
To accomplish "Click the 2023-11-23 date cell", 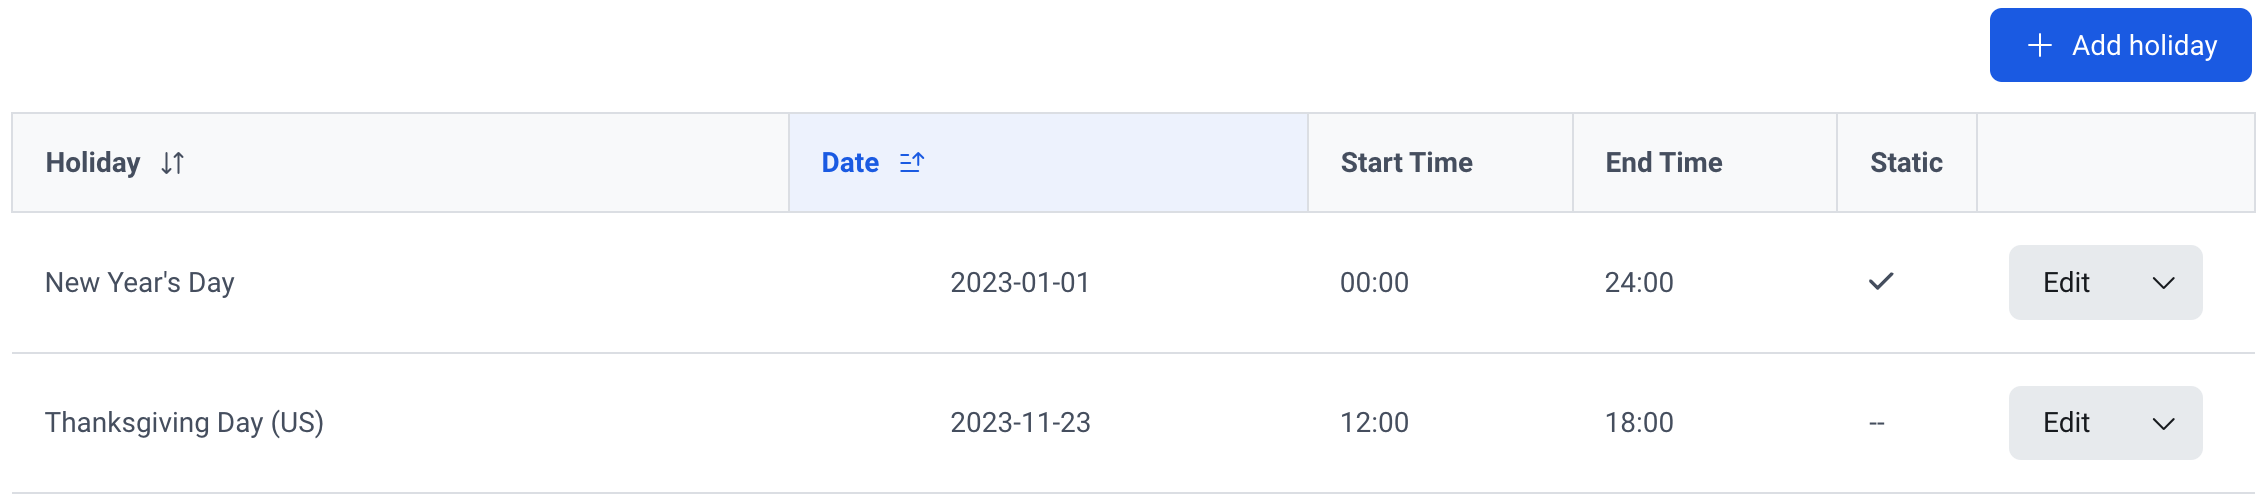I will (1020, 423).
